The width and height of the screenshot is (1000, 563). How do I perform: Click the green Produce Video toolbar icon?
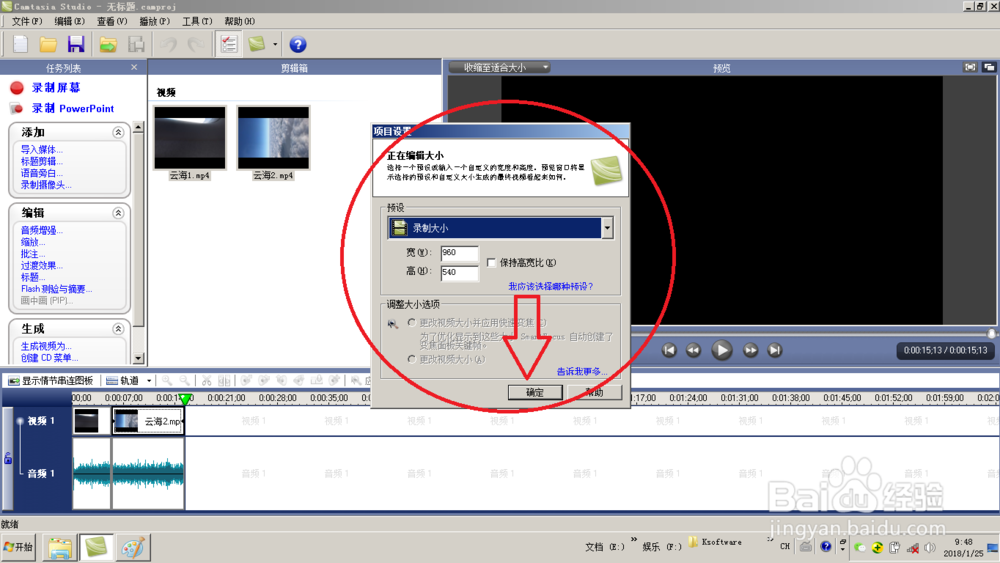(257, 44)
